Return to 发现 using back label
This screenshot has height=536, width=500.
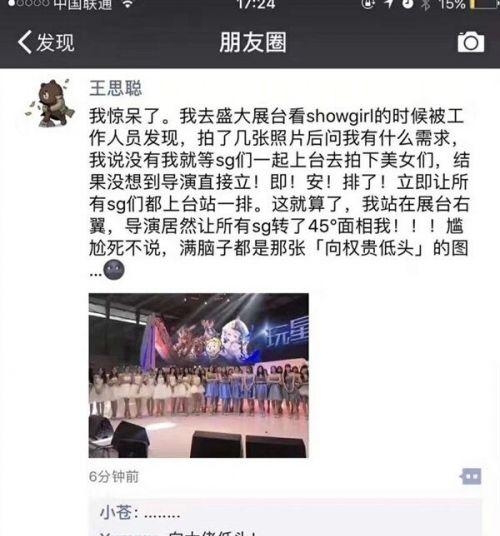click(x=55, y=42)
